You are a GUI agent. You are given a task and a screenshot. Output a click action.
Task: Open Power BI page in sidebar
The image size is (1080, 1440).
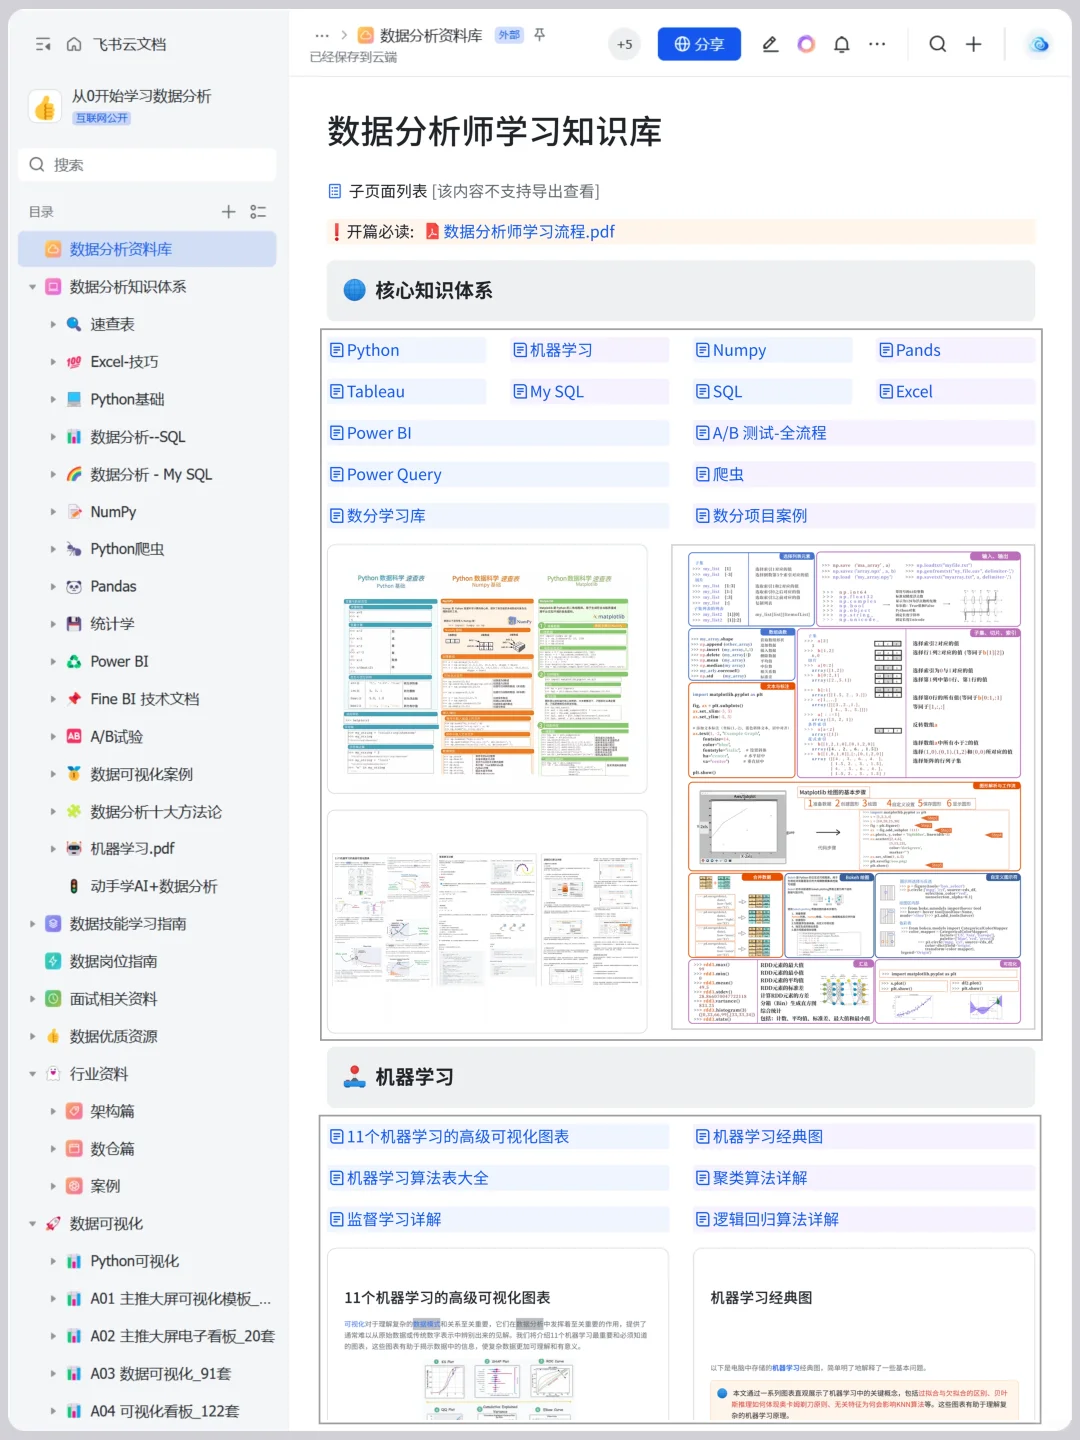(x=119, y=662)
